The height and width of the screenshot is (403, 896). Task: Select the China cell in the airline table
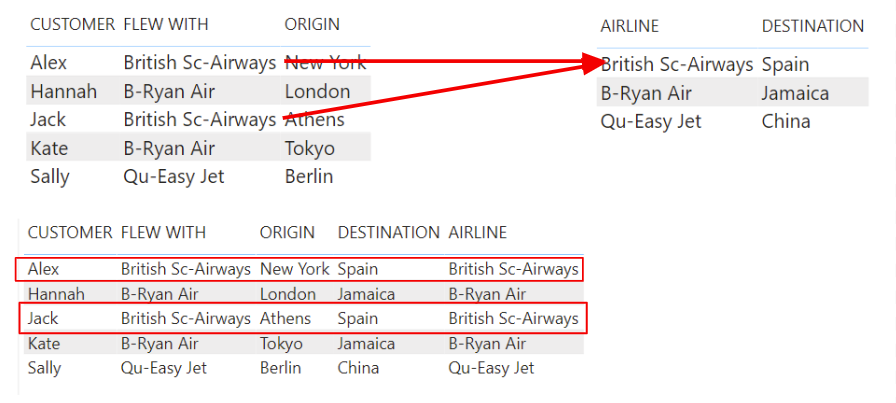tap(785, 122)
